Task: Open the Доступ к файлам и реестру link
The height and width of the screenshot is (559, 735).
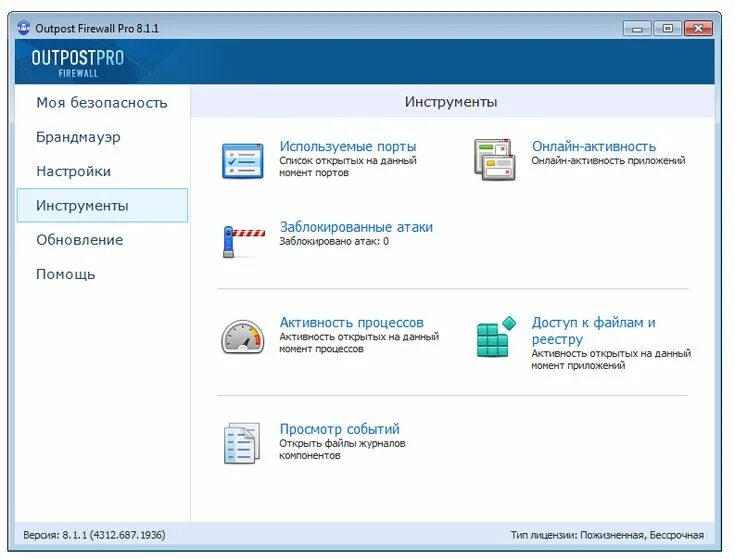Action: pyautogui.click(x=593, y=331)
